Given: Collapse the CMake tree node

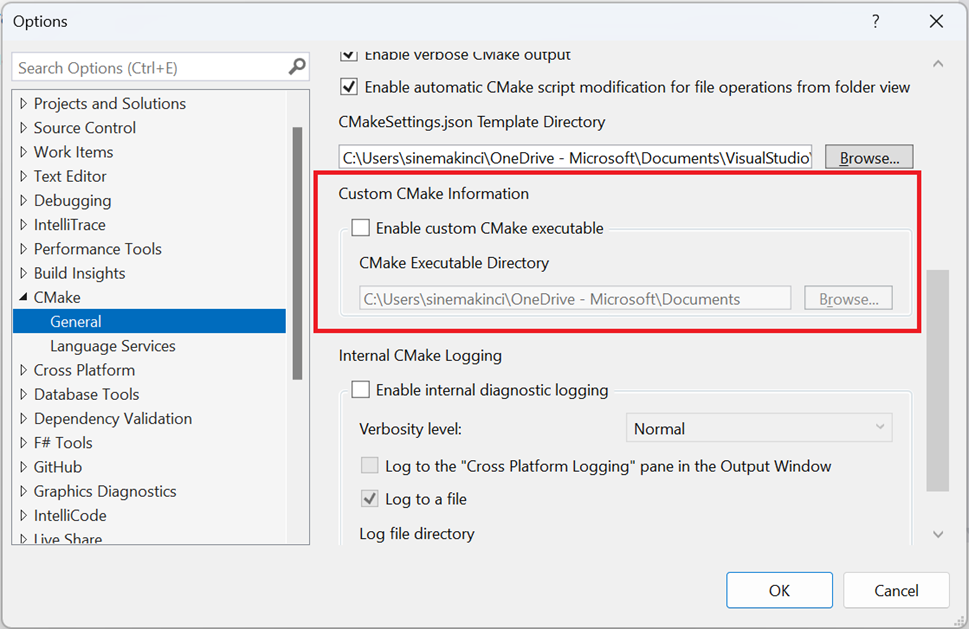Looking at the screenshot, I should coord(25,297).
